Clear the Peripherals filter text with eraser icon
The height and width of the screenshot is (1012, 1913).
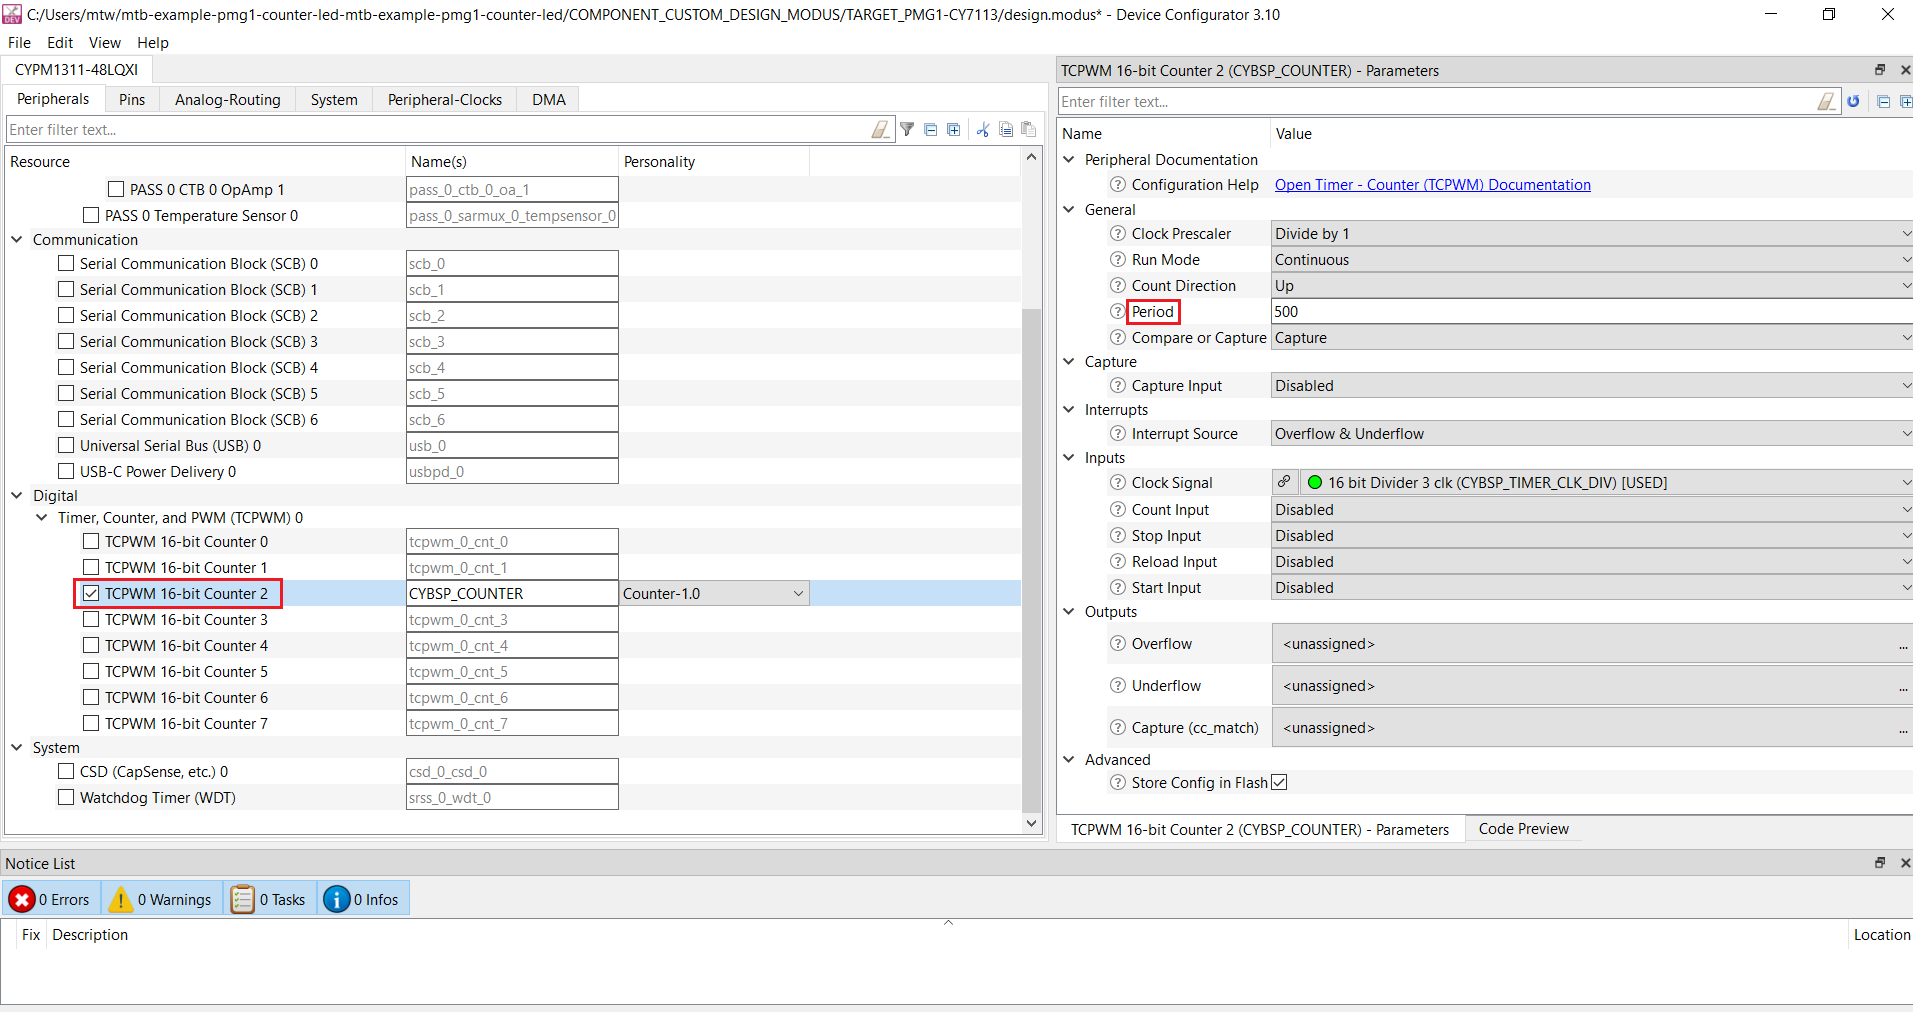[880, 129]
